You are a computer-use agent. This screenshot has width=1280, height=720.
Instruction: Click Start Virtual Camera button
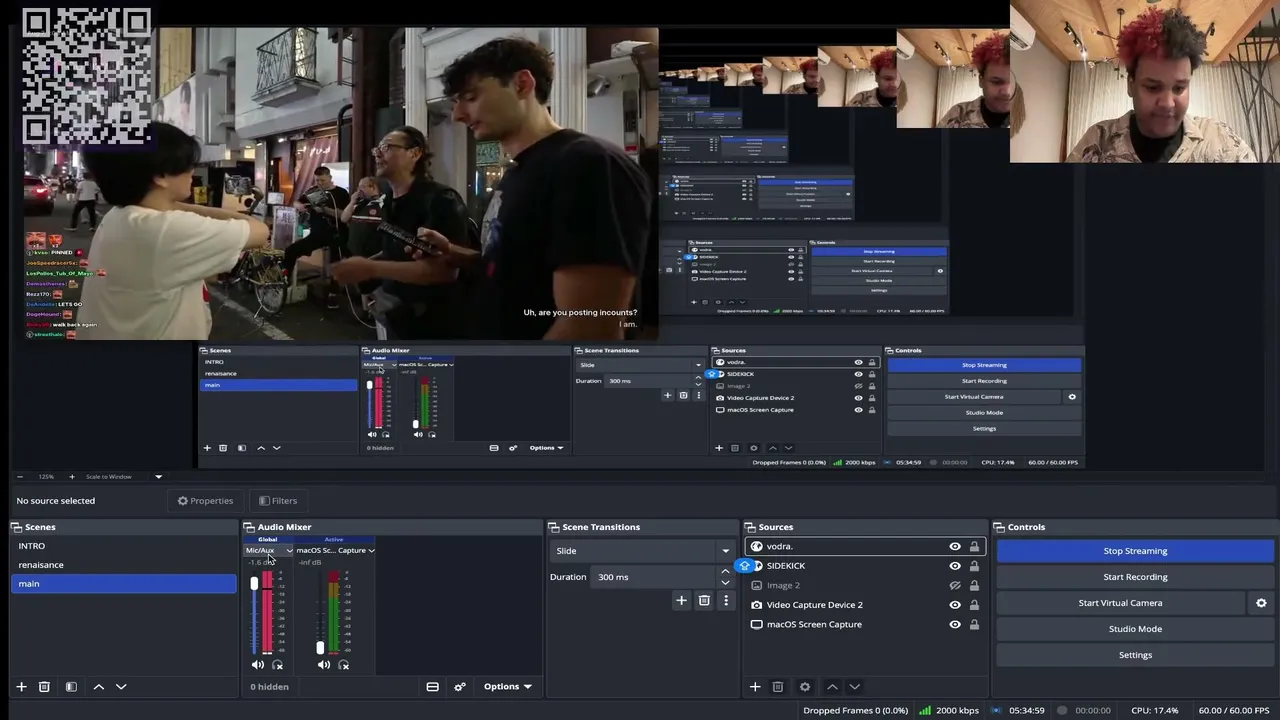[x=1120, y=603]
